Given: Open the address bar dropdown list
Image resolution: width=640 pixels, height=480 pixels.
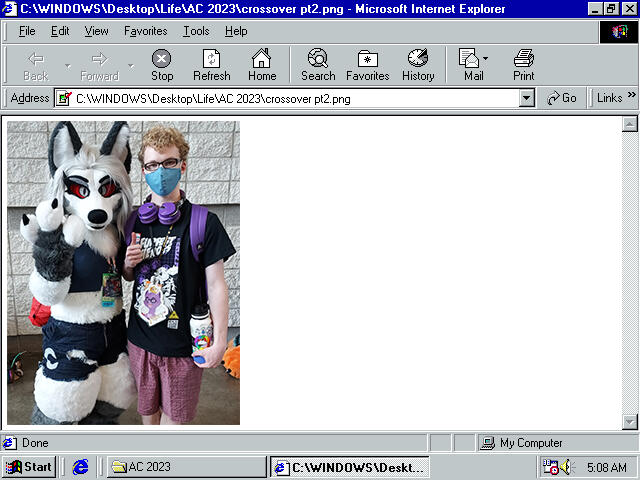Looking at the screenshot, I should pyautogui.click(x=527, y=98).
